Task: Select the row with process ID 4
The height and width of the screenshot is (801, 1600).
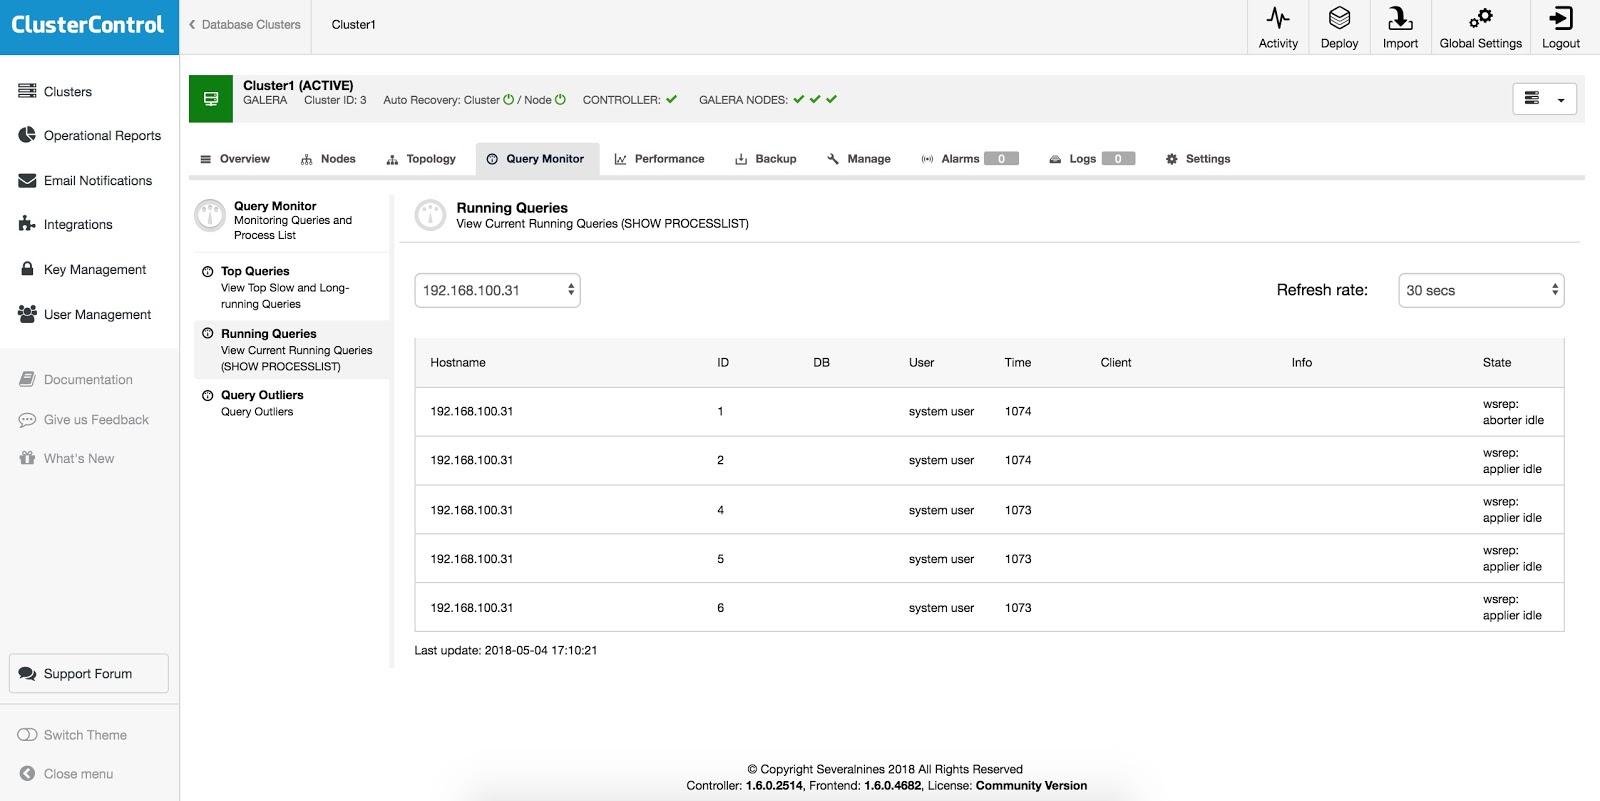Action: coord(989,510)
